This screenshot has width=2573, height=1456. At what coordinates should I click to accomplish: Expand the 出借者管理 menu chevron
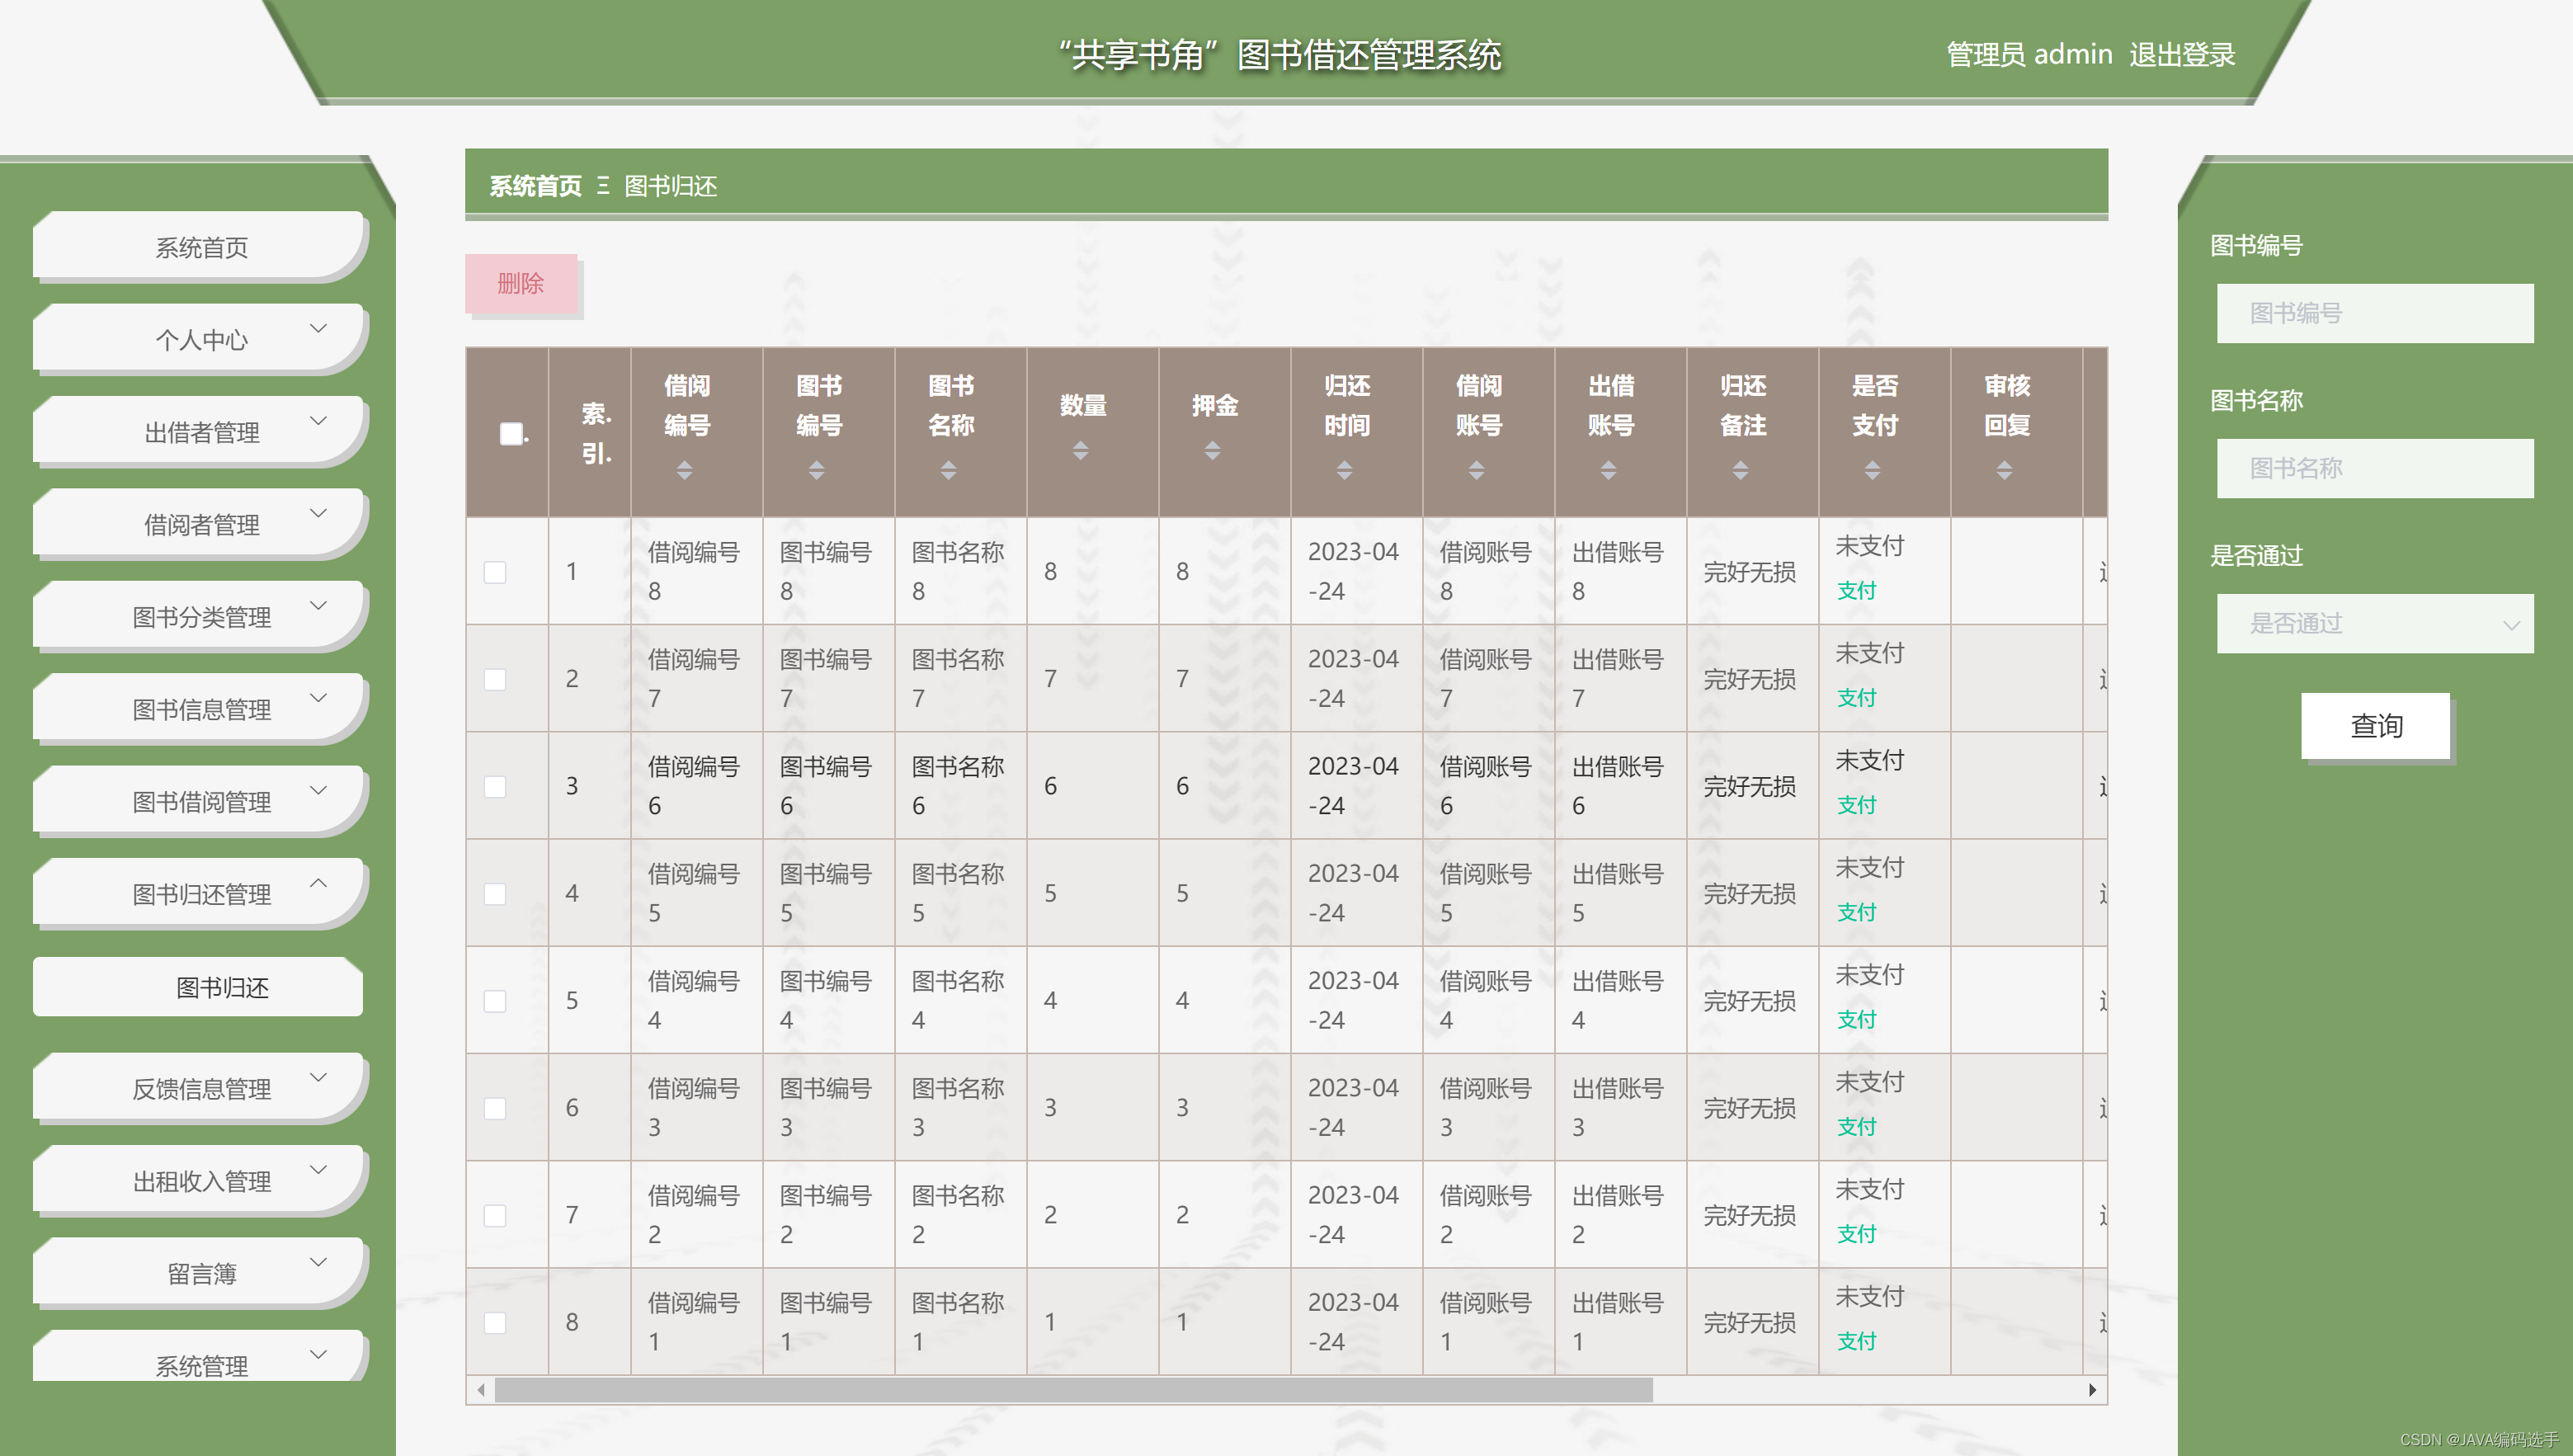(x=319, y=421)
